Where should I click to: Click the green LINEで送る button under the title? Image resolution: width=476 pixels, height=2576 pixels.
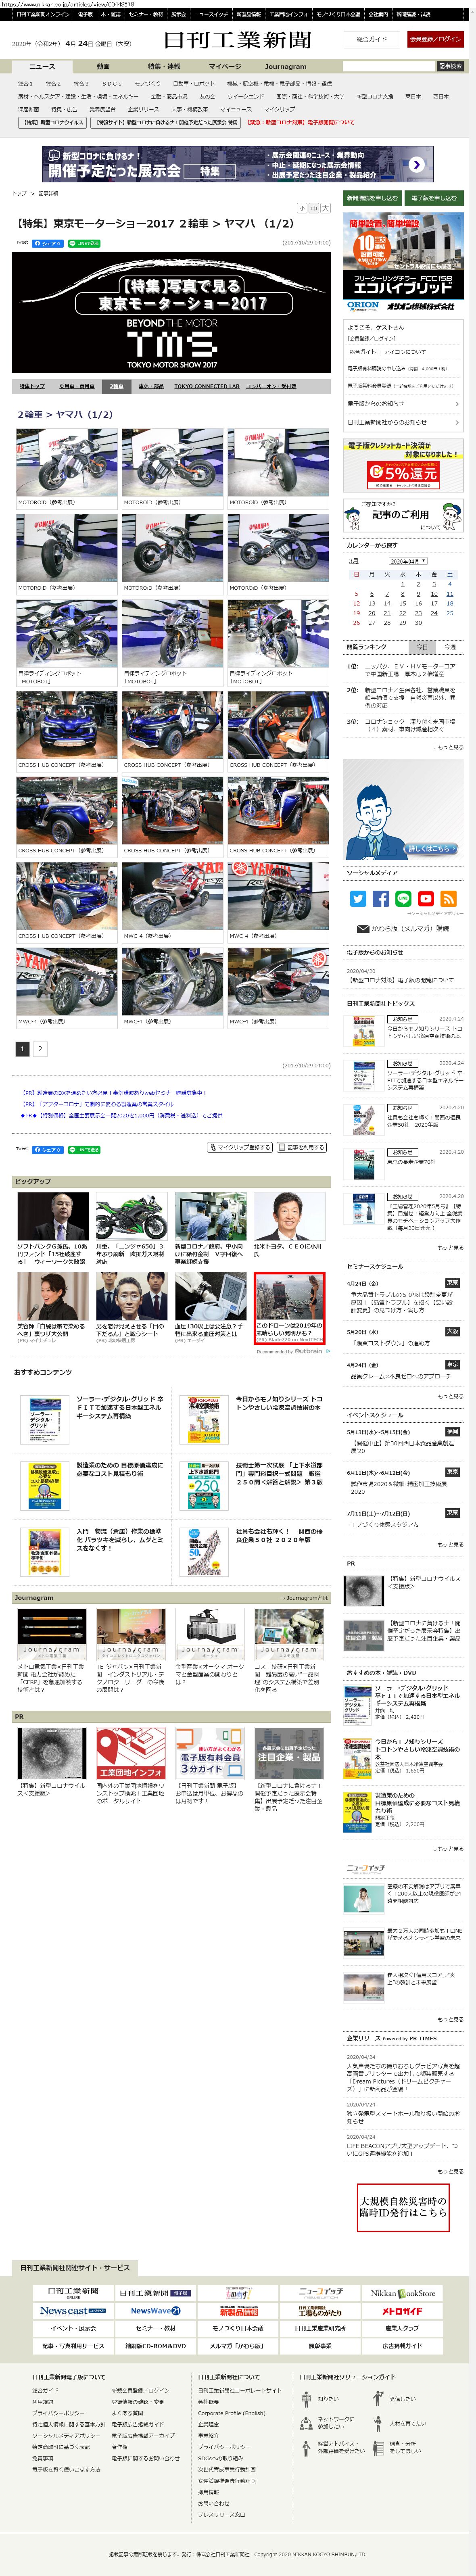(84, 243)
